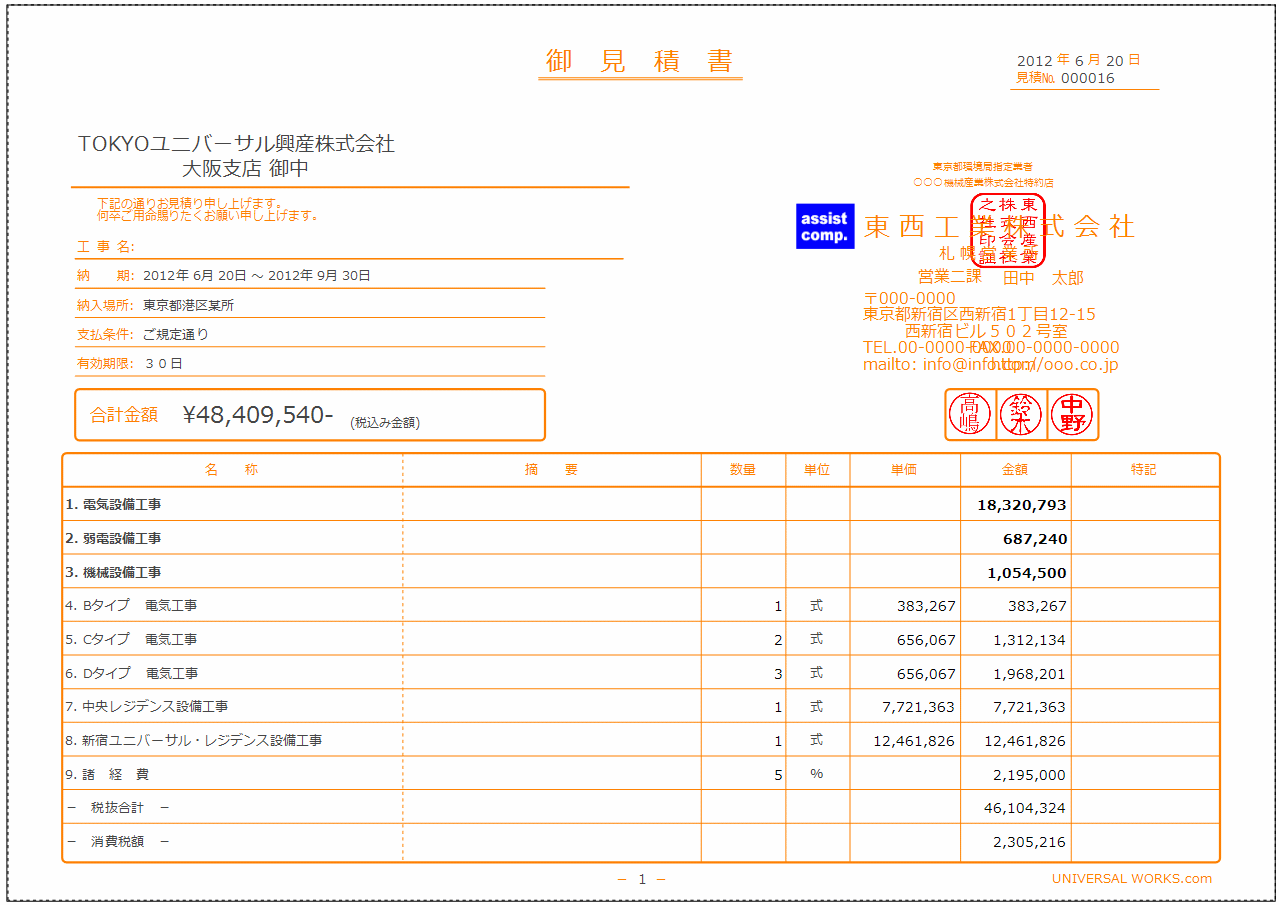Click the 鈴木 round approval stamp
The width and height of the screenshot is (1279, 905).
tap(1021, 414)
